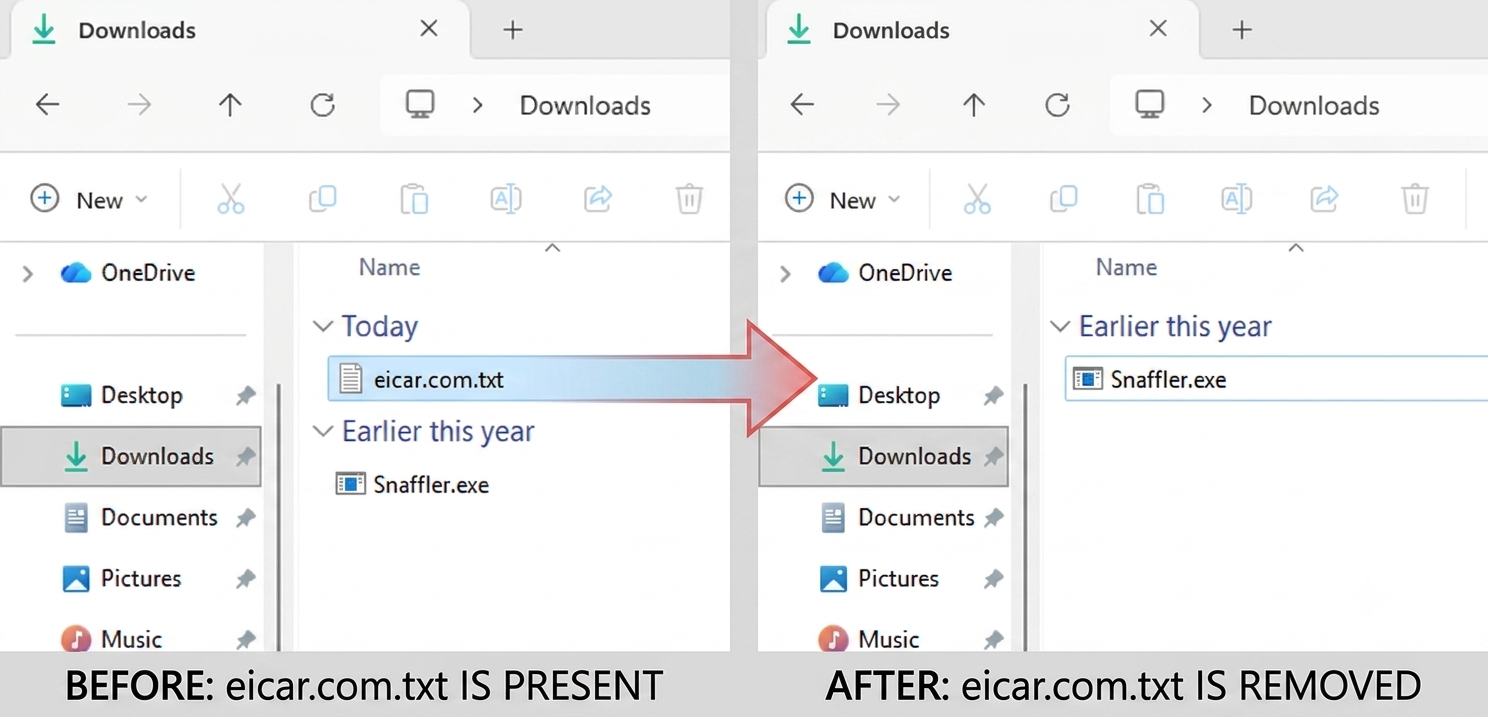Expand OneDrive in left window sidebar
Viewport: 1488px width, 717px height.
[27, 273]
